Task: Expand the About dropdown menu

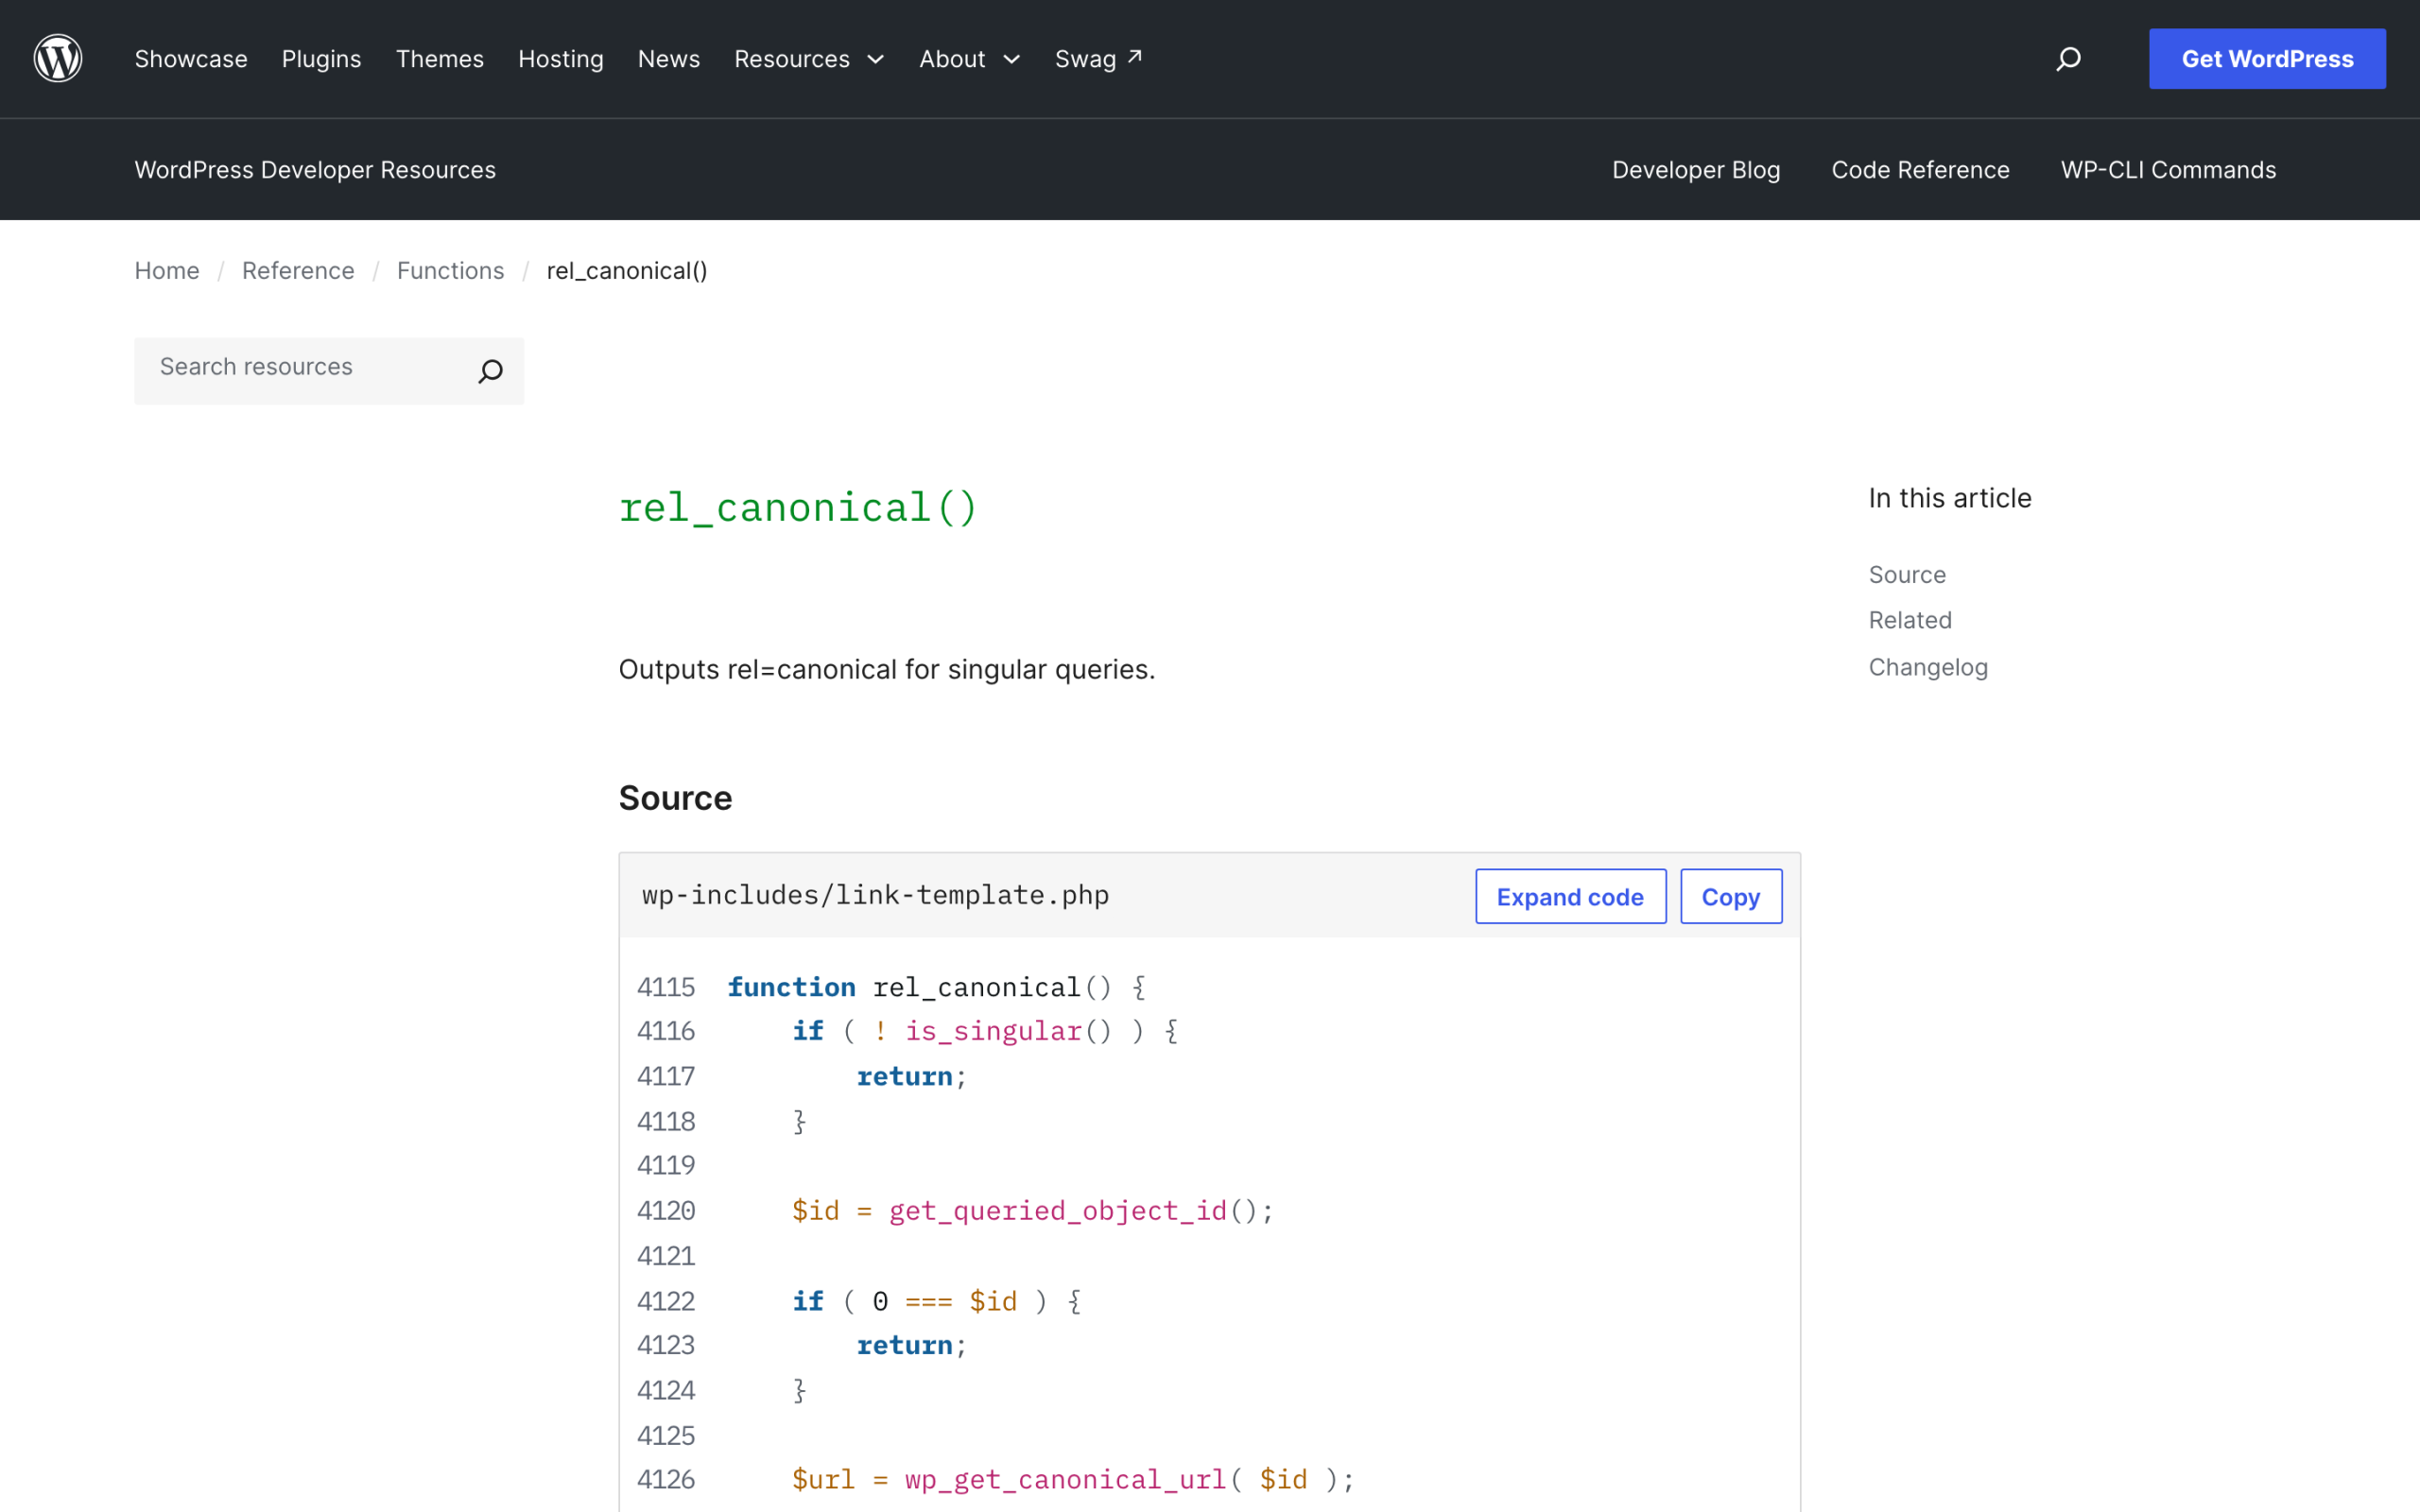Action: coord(970,59)
